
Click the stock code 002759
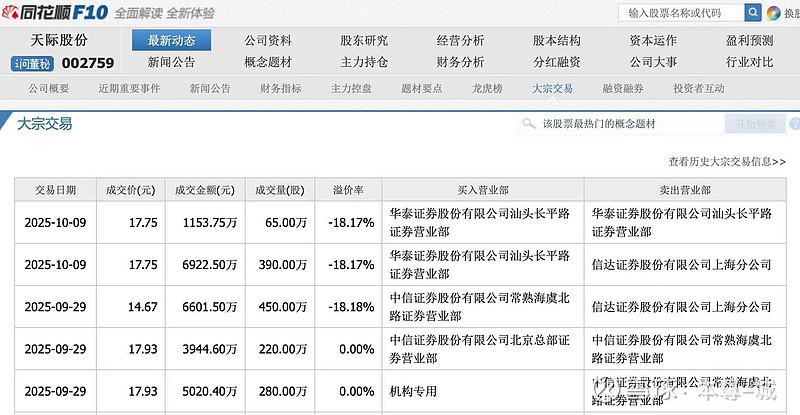click(x=88, y=63)
